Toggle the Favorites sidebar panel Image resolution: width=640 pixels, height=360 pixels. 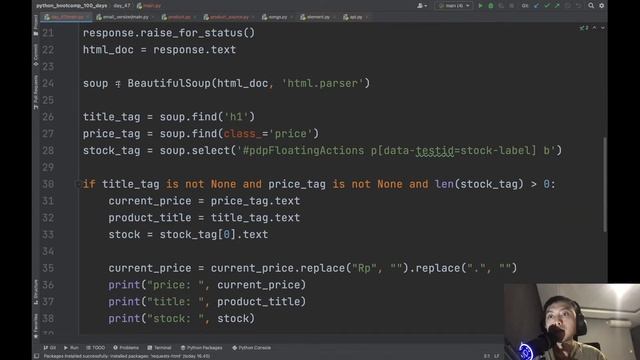pyautogui.click(x=36, y=325)
